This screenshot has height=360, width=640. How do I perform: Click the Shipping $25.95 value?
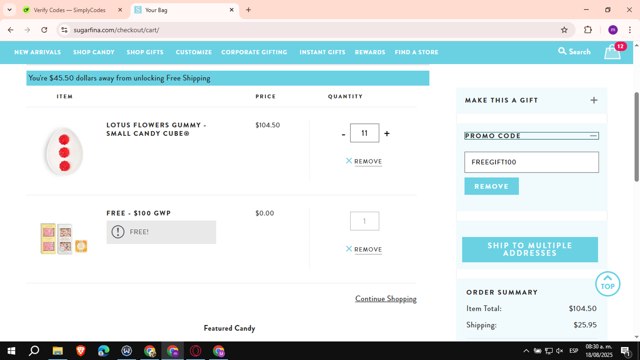tap(585, 325)
